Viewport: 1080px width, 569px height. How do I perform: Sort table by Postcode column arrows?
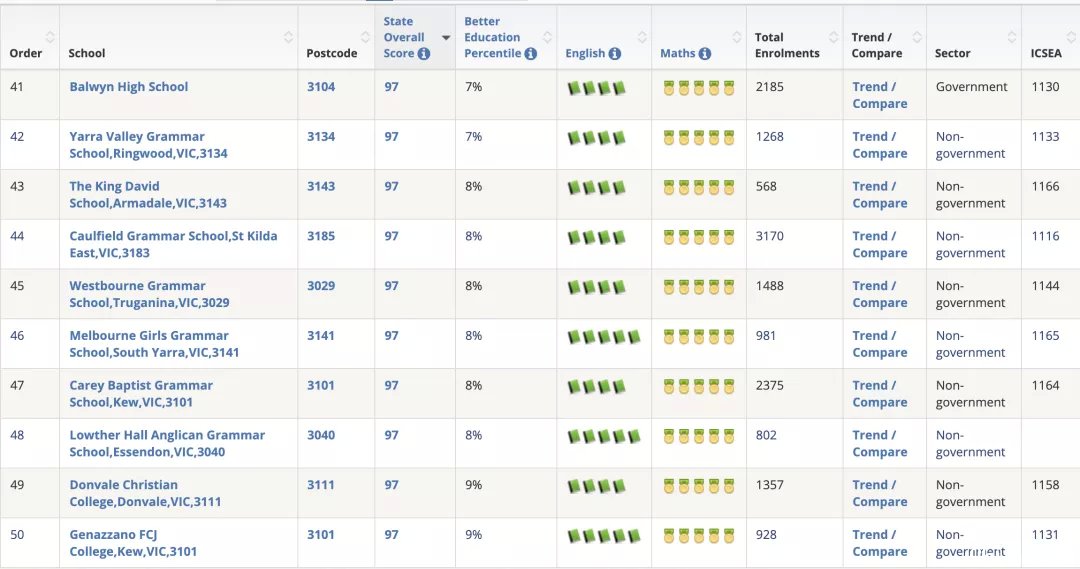(x=365, y=37)
